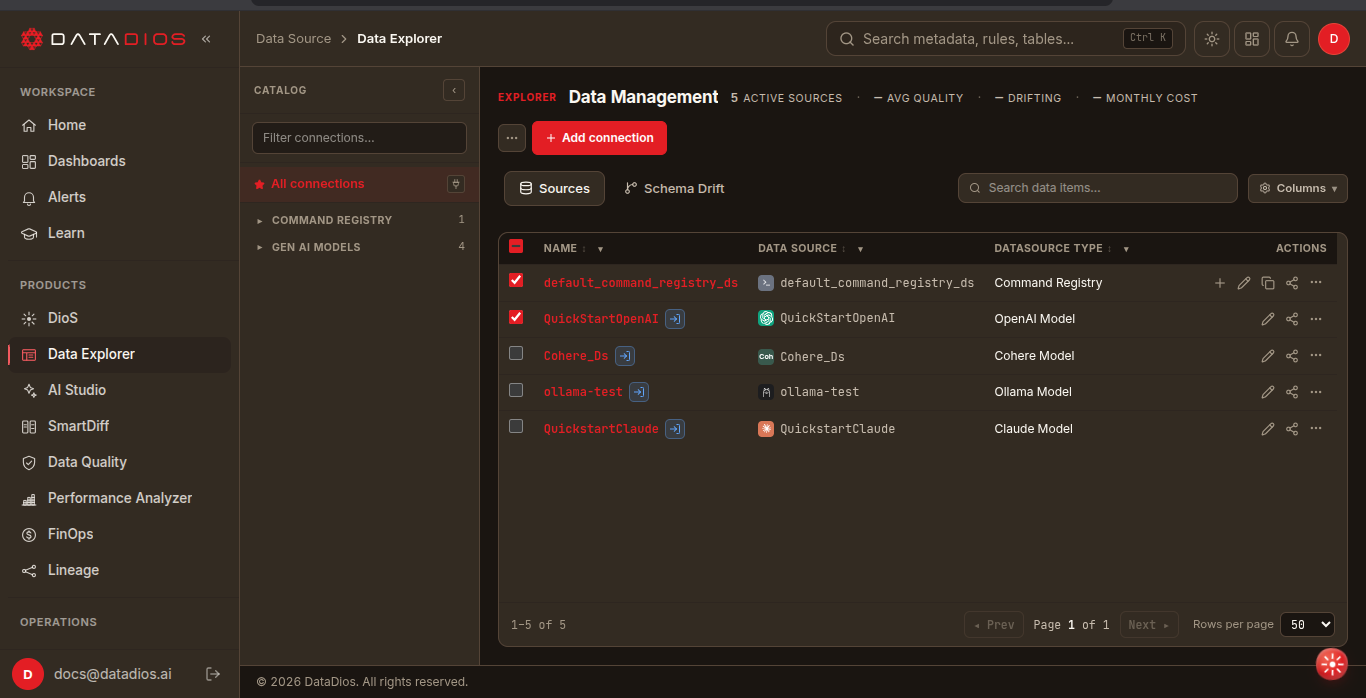Screen dimensions: 1366x698
Task: Click Filter connections input field
Action: click(x=359, y=138)
